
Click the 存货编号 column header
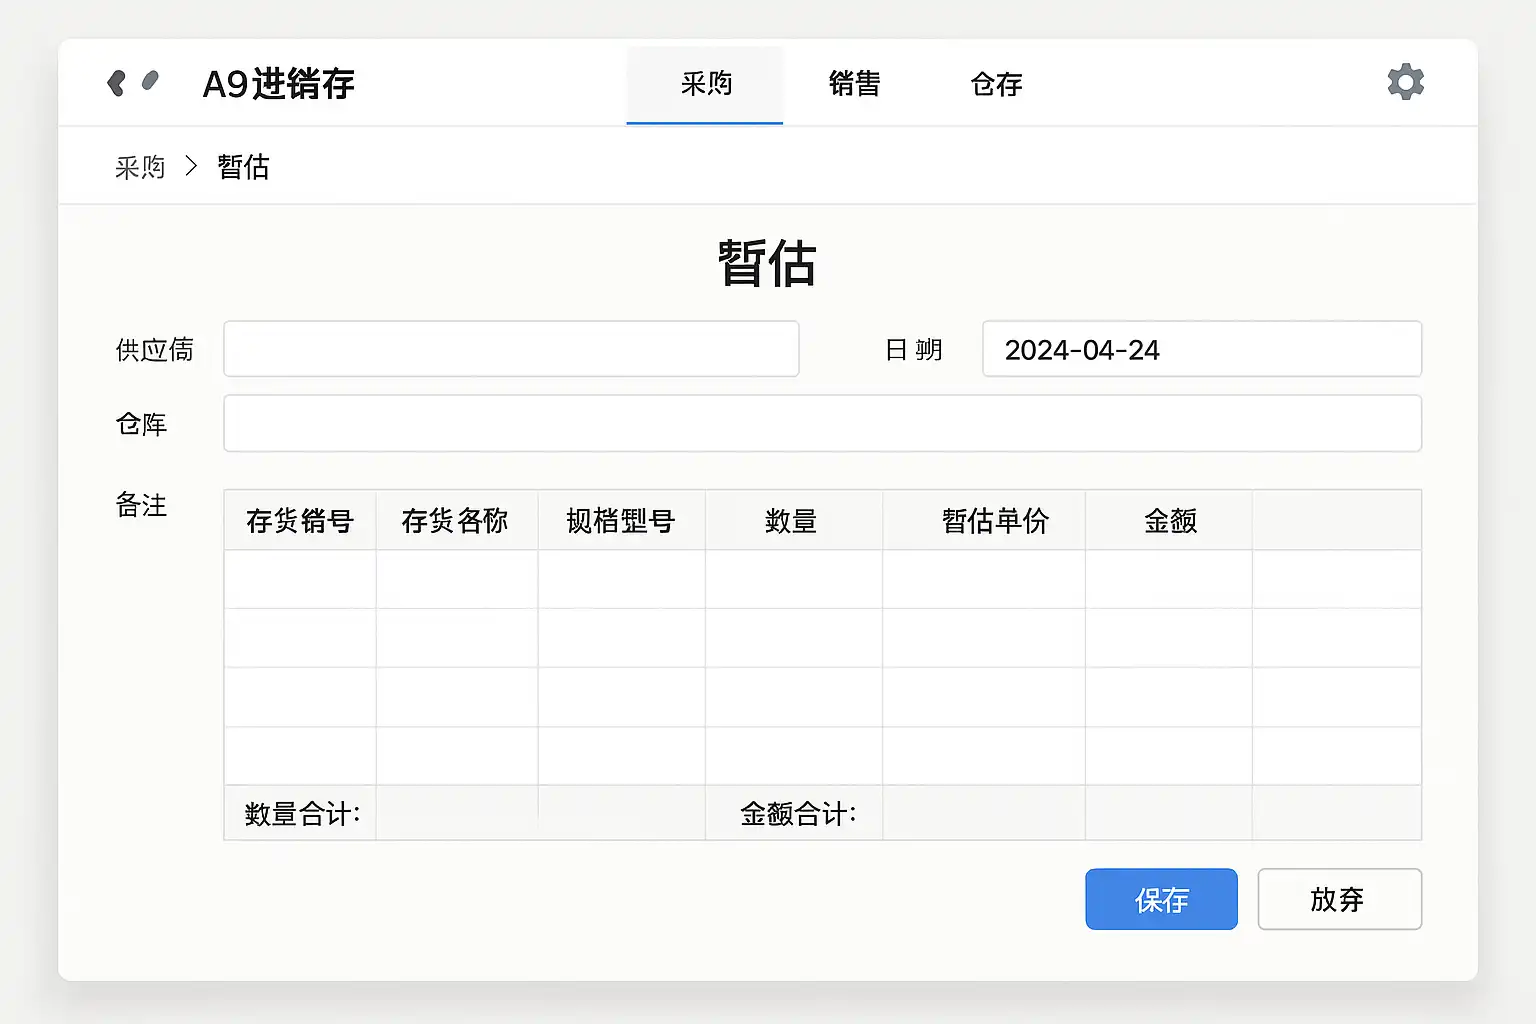click(300, 521)
